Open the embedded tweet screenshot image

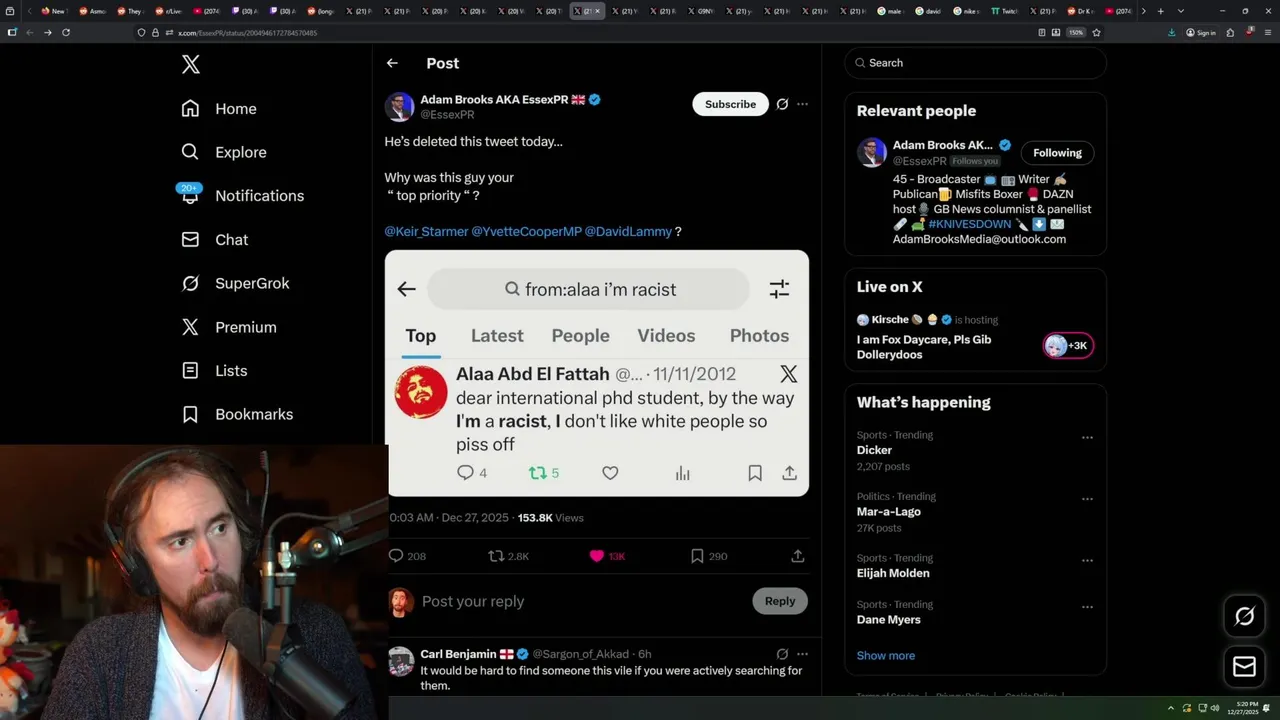point(597,373)
